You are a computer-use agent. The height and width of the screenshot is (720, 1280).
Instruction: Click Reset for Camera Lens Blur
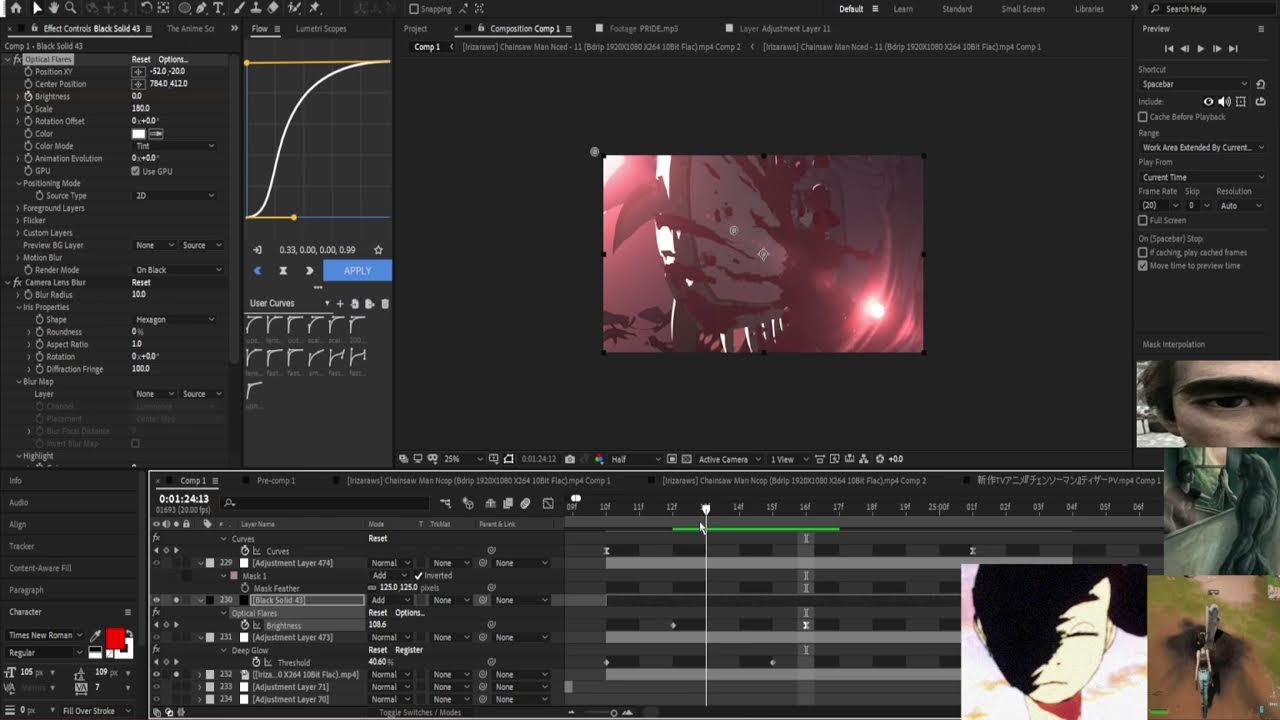coord(141,282)
